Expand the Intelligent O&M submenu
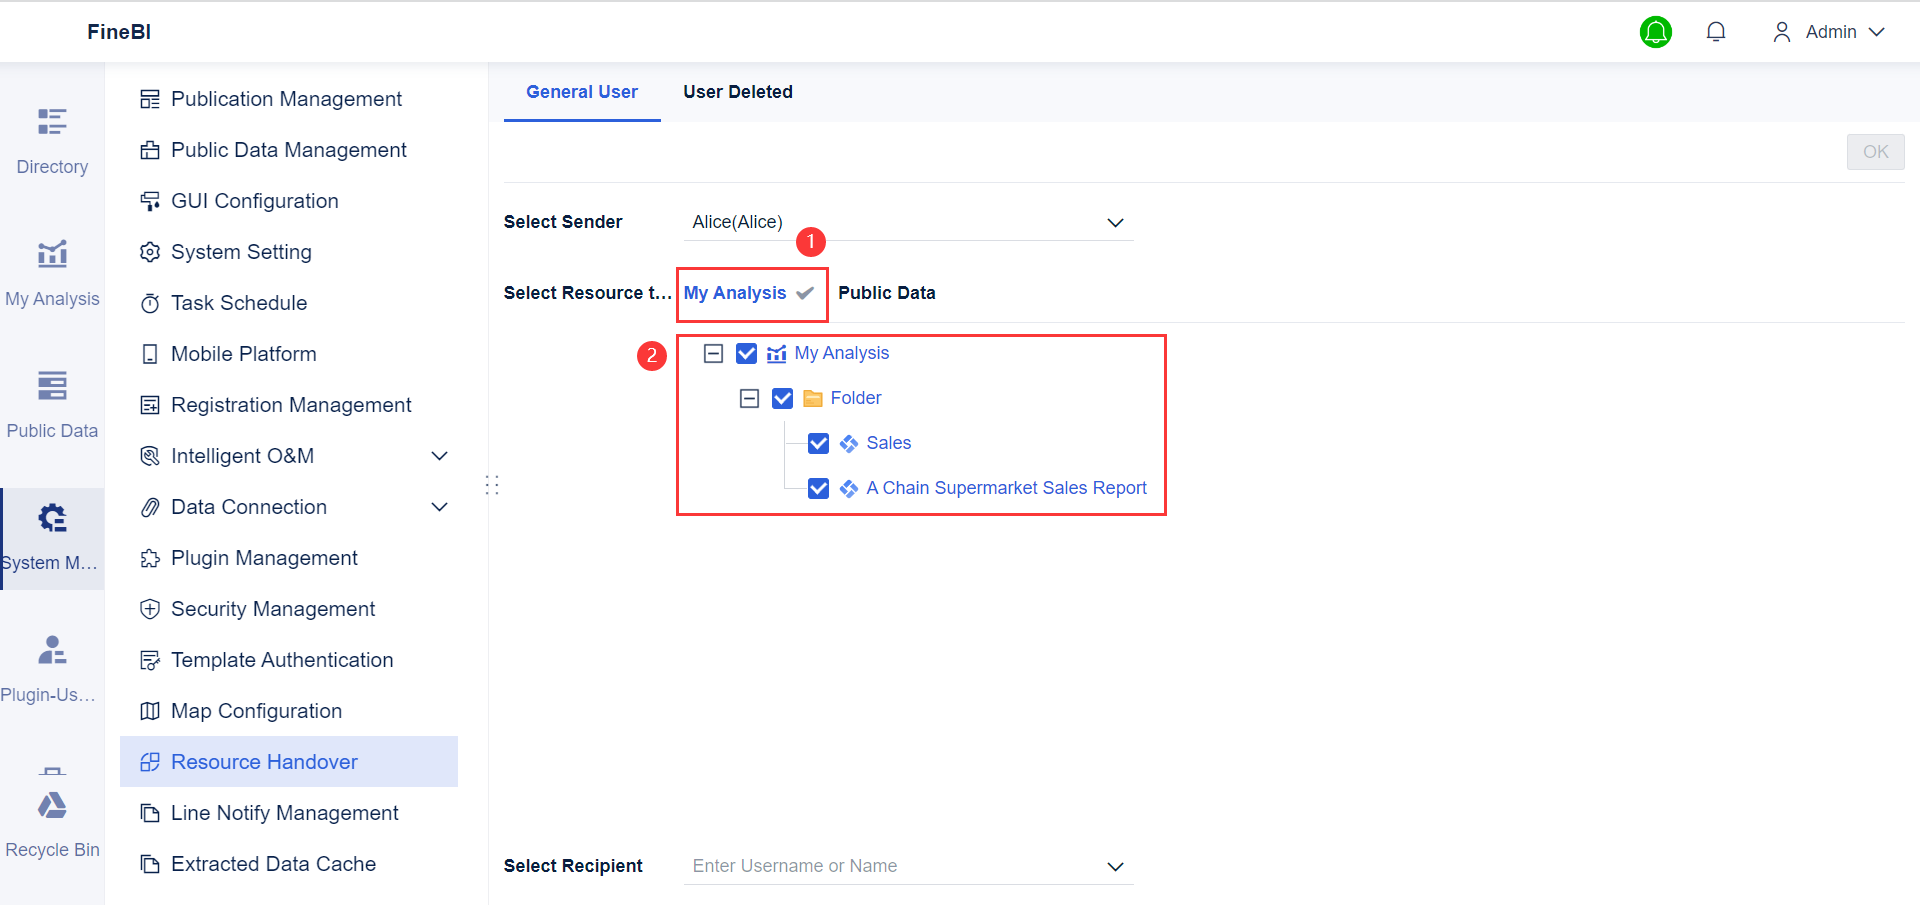The width and height of the screenshot is (1920, 905). click(x=438, y=456)
